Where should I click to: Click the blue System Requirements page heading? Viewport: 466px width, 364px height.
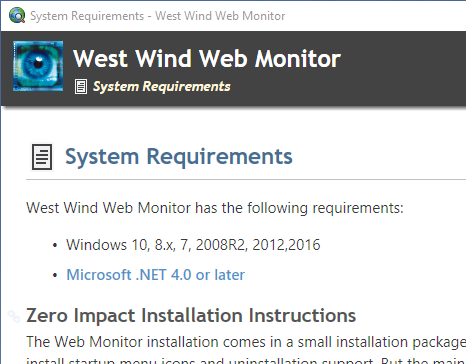179,156
